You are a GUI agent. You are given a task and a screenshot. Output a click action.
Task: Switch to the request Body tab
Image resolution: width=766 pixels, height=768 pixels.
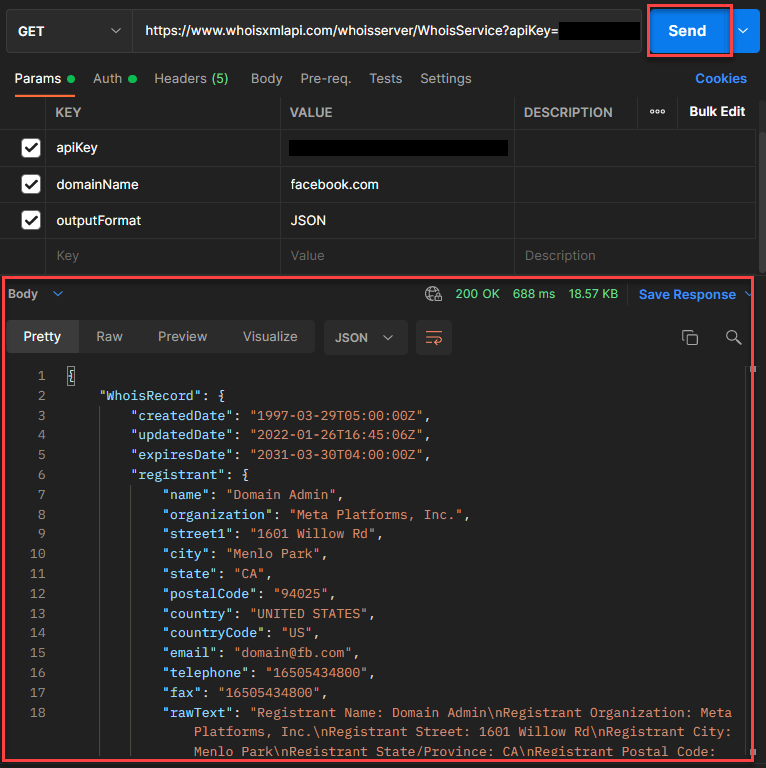coord(266,79)
